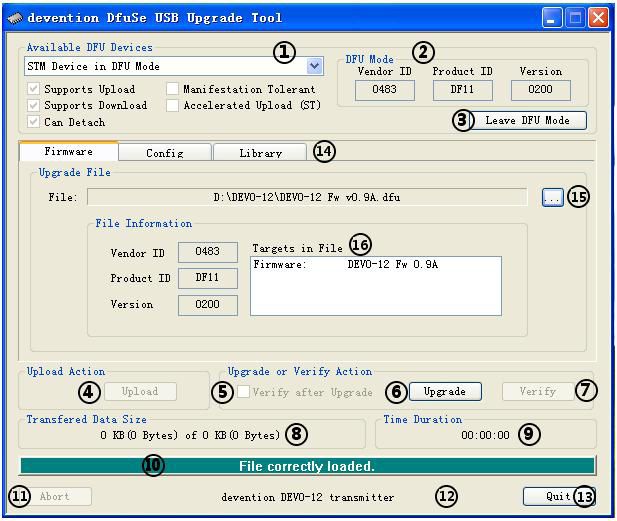
Task: Open the Library tab
Action: pos(260,153)
